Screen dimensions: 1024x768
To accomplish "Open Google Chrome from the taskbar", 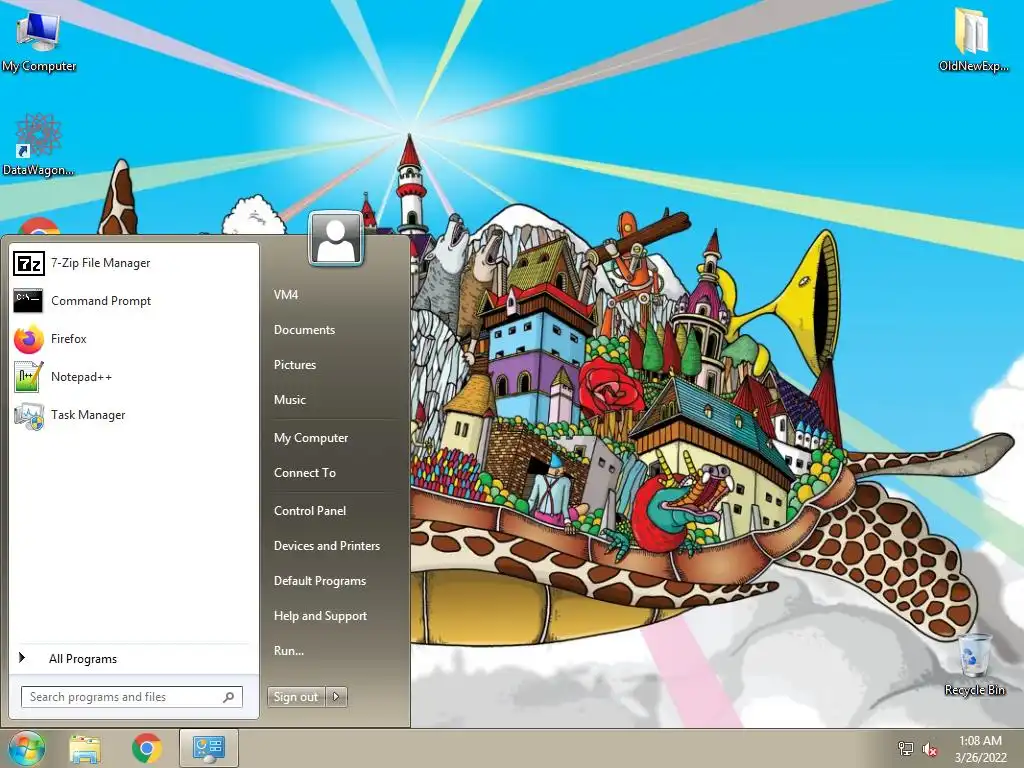I will coord(147,748).
